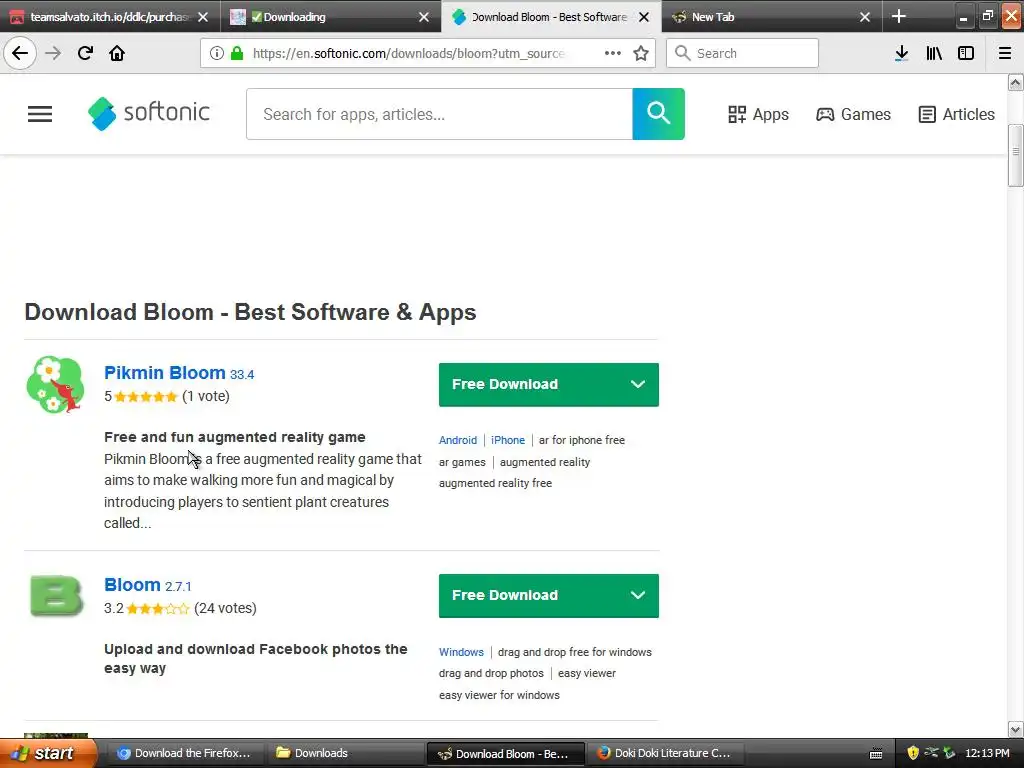Viewport: 1024px width, 768px height.
Task: Focus the Firefox Search box
Action: pyautogui.click(x=742, y=53)
